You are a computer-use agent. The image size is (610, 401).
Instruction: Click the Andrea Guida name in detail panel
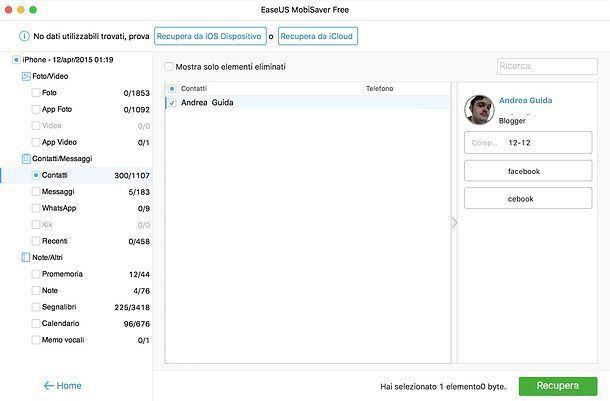pos(525,100)
